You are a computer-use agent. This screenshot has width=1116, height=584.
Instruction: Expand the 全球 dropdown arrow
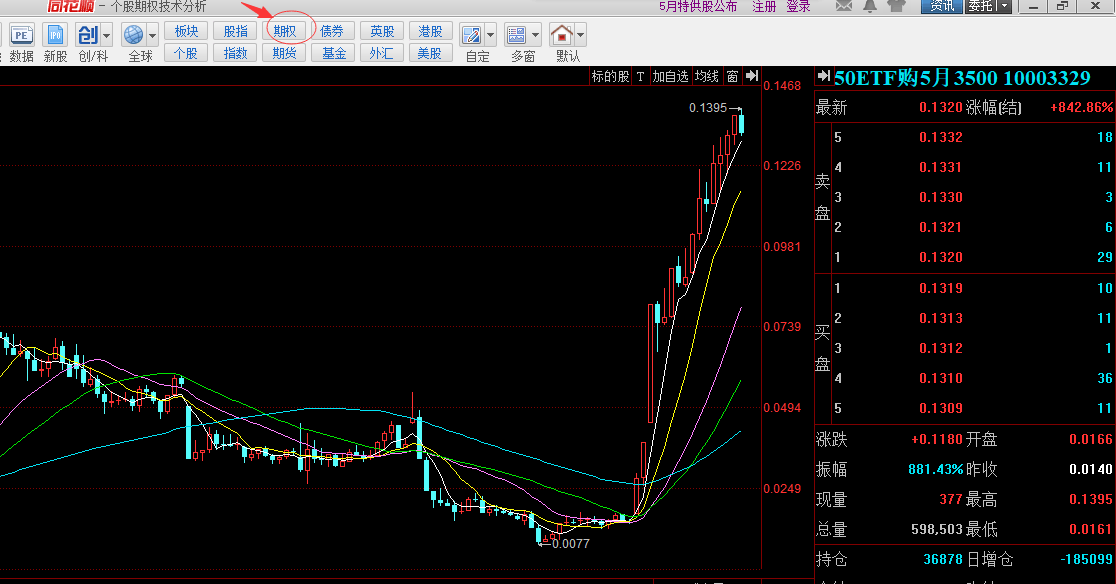point(153,35)
